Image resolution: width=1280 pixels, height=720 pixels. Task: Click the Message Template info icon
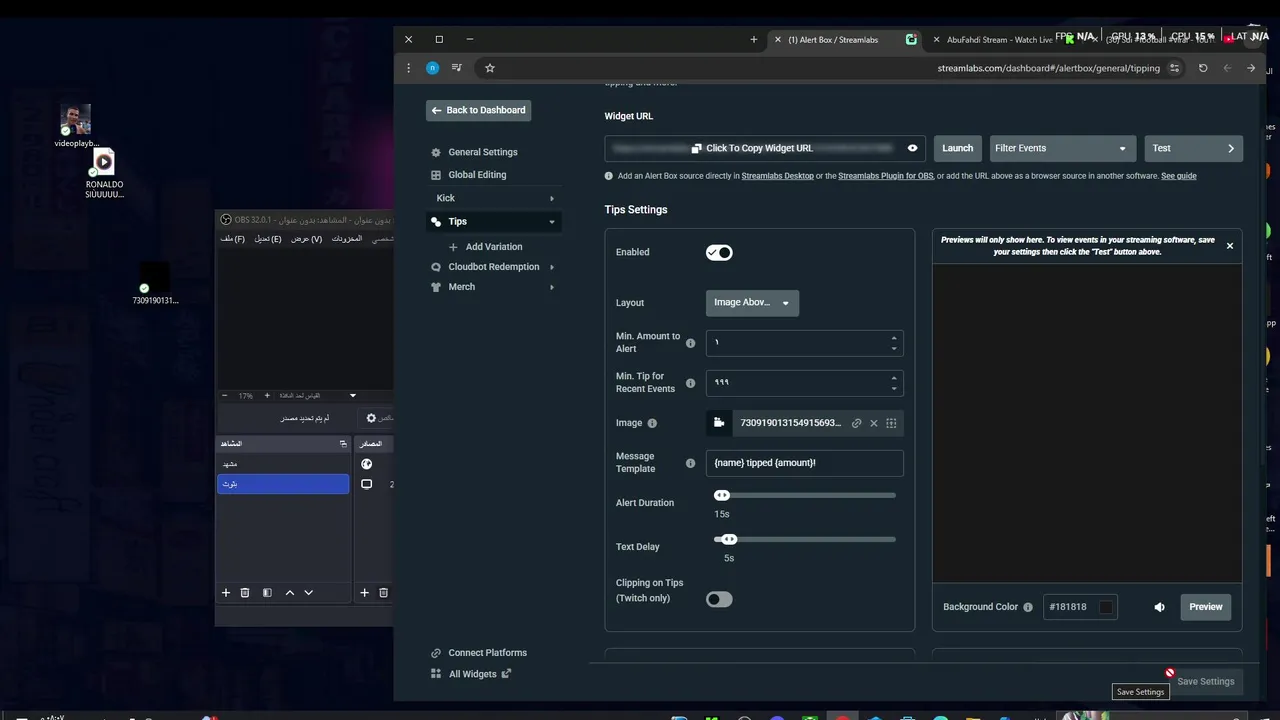click(690, 463)
